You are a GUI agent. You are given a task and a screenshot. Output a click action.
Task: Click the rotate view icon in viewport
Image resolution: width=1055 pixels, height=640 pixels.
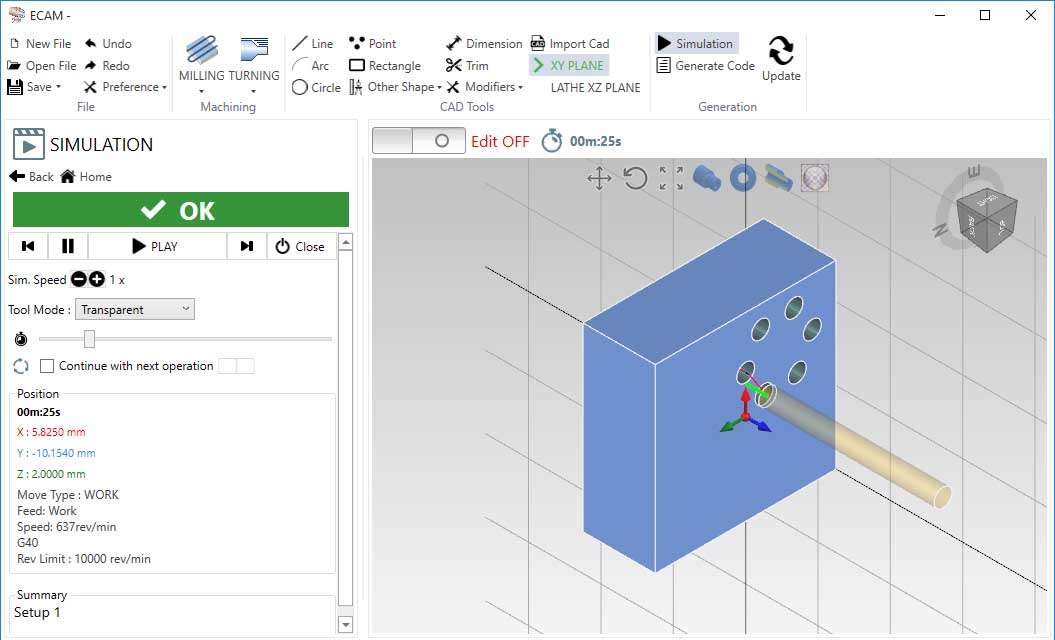tap(635, 179)
